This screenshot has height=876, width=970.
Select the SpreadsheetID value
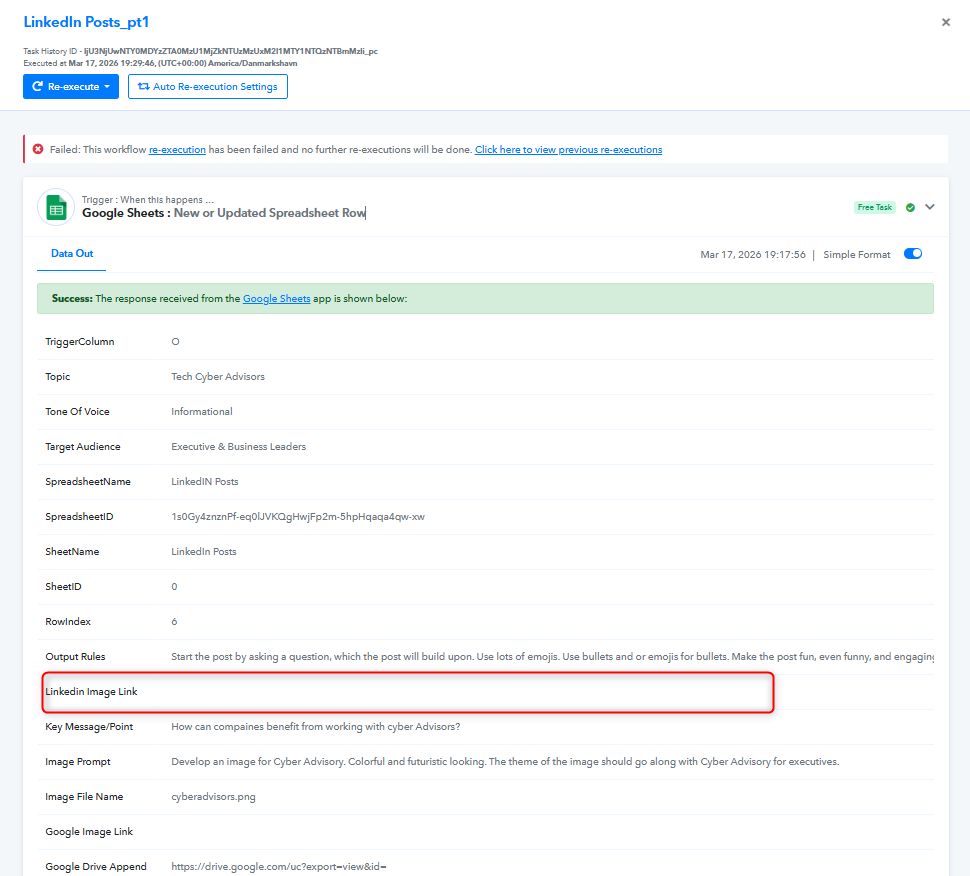298,517
